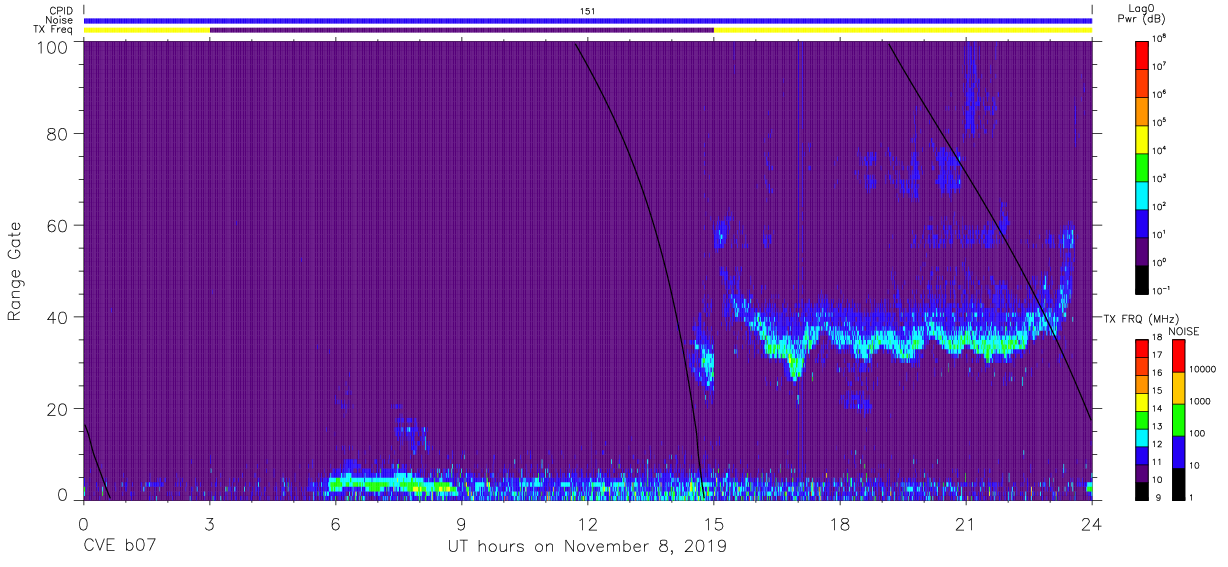Screen dimensions: 1228x567
Task: Click x-axis tick label 3
Action: click(209, 522)
